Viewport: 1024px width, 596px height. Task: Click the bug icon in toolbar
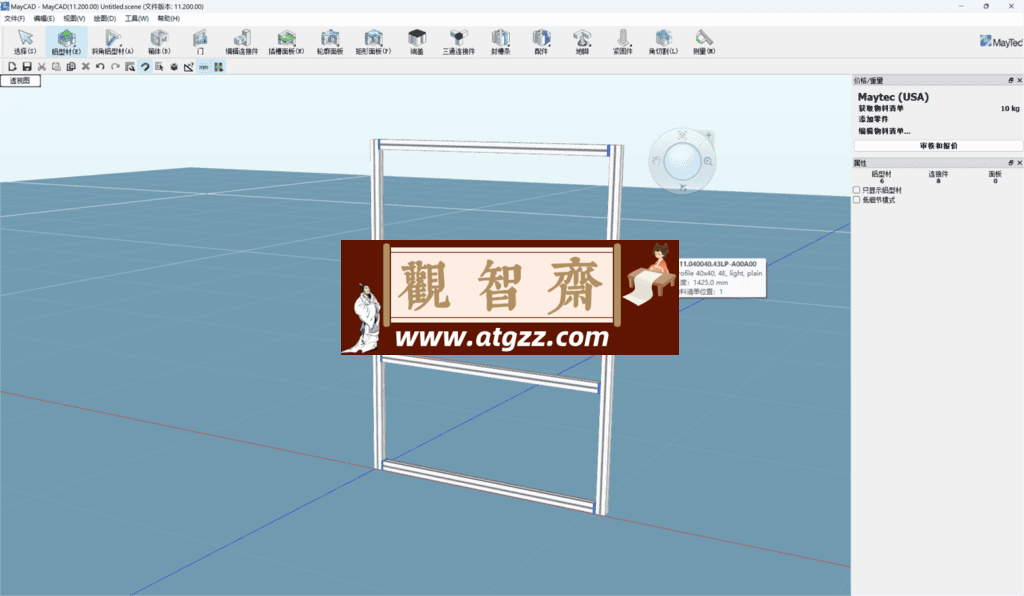pyautogui.click(x=174, y=67)
